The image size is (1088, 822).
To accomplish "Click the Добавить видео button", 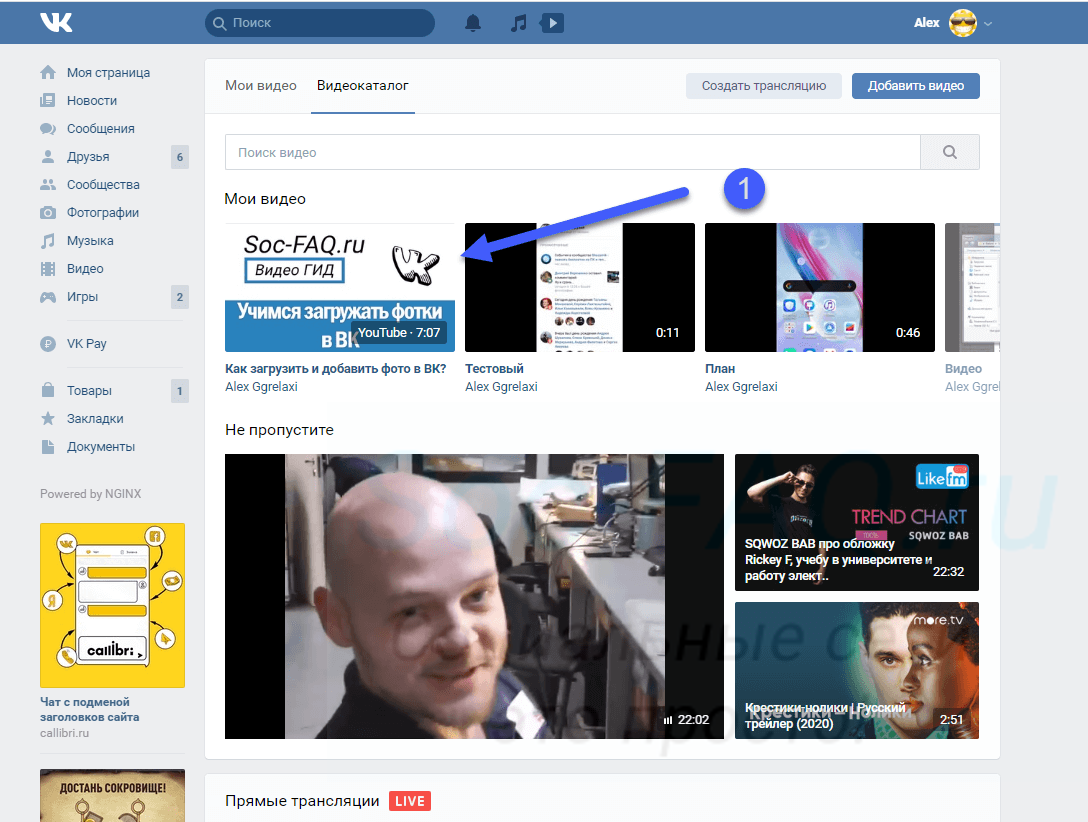I will pyautogui.click(x=916, y=85).
